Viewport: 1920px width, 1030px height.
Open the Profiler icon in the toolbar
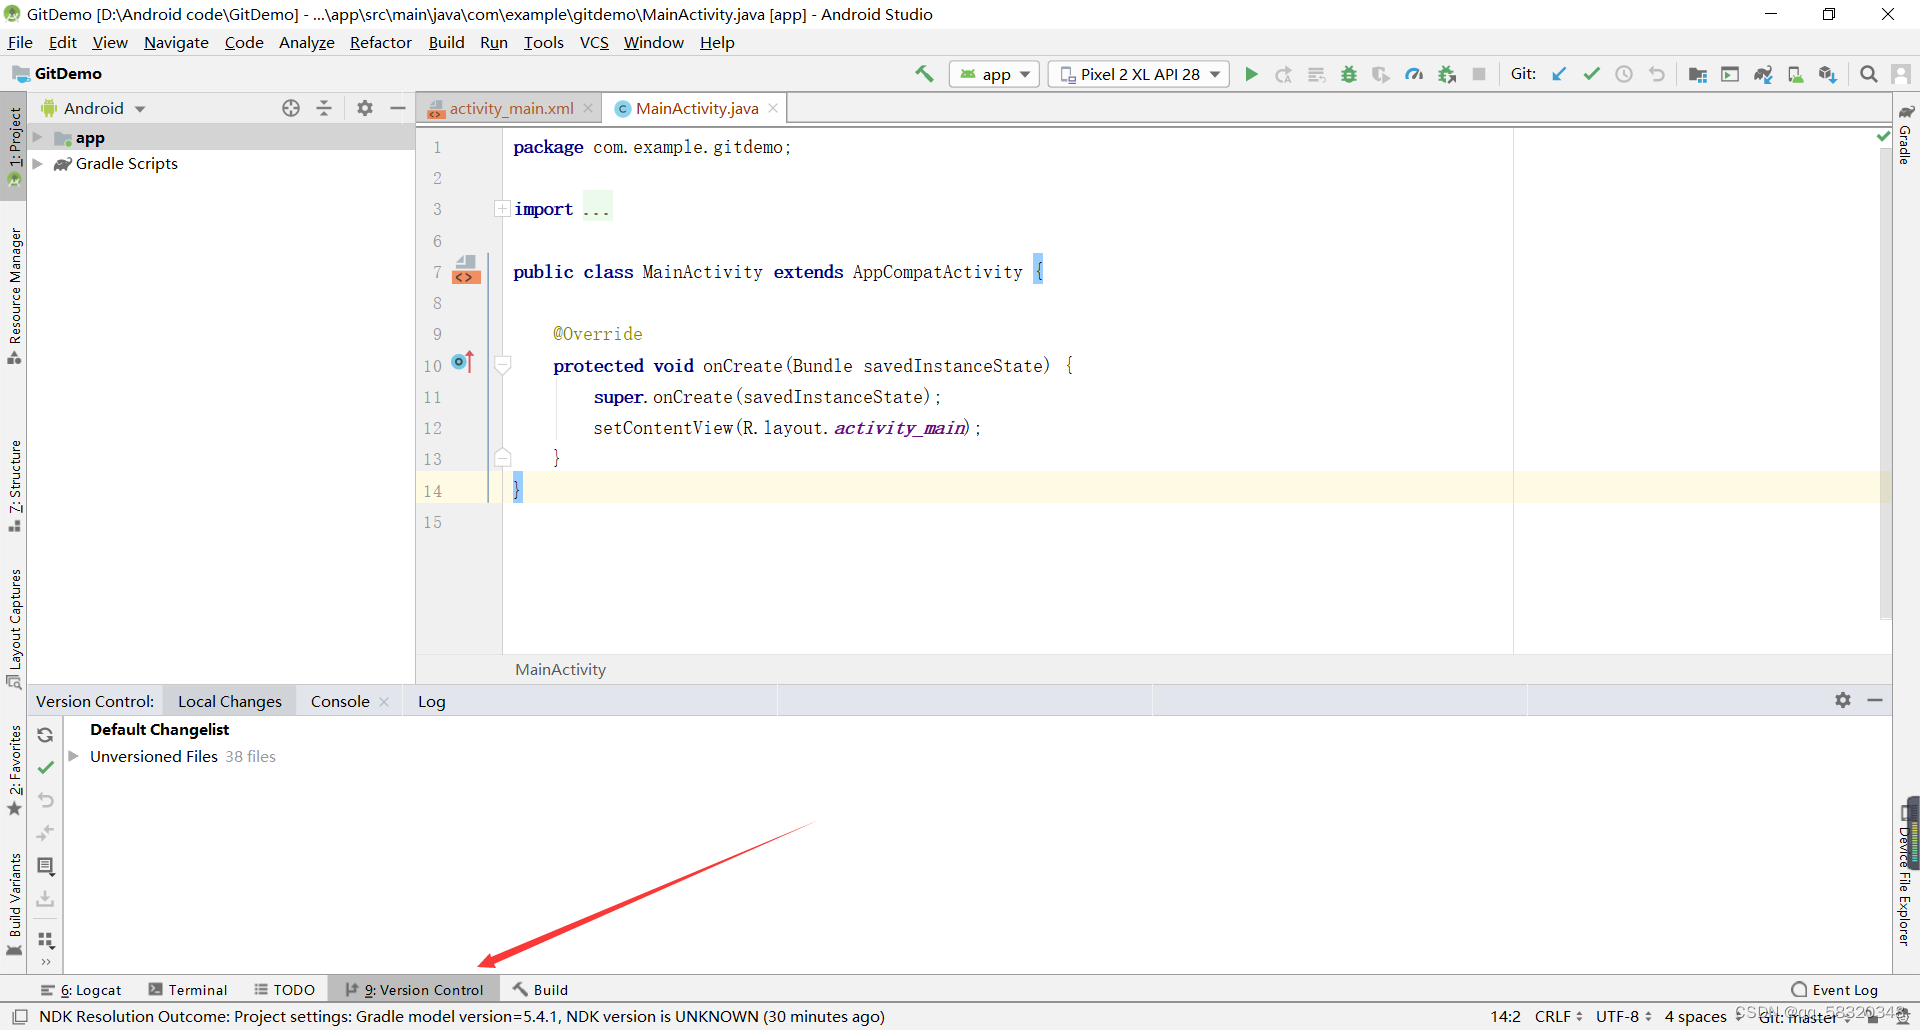coord(1414,74)
